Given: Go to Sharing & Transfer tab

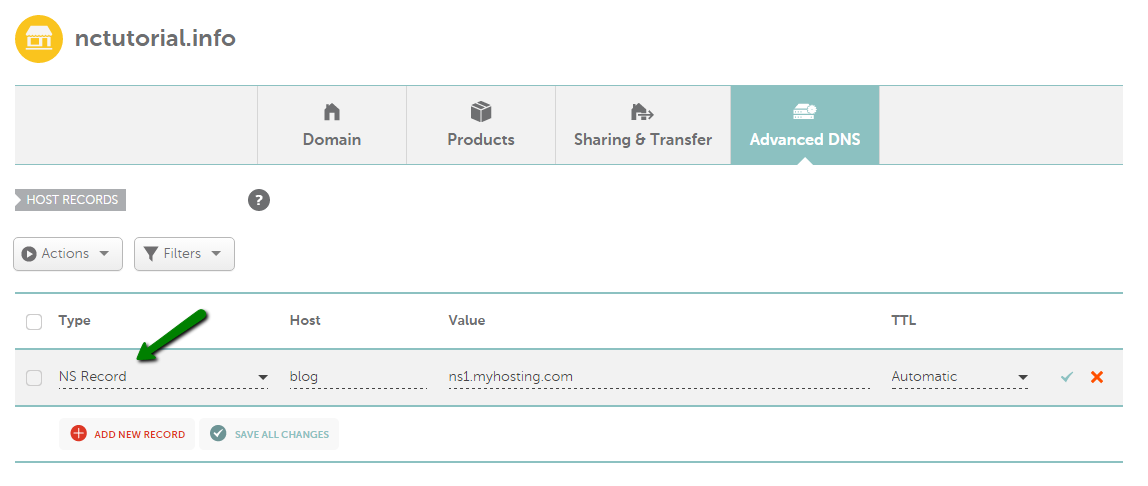Looking at the screenshot, I should [x=643, y=125].
